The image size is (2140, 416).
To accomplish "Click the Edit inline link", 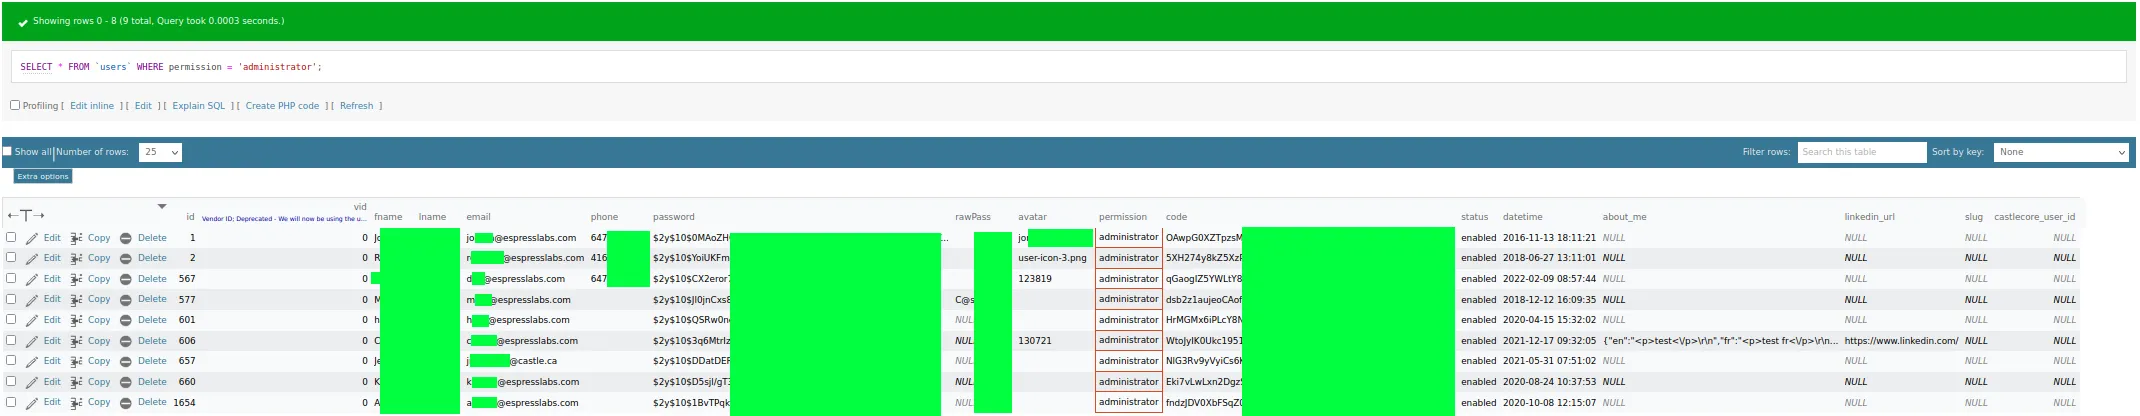I will [92, 106].
